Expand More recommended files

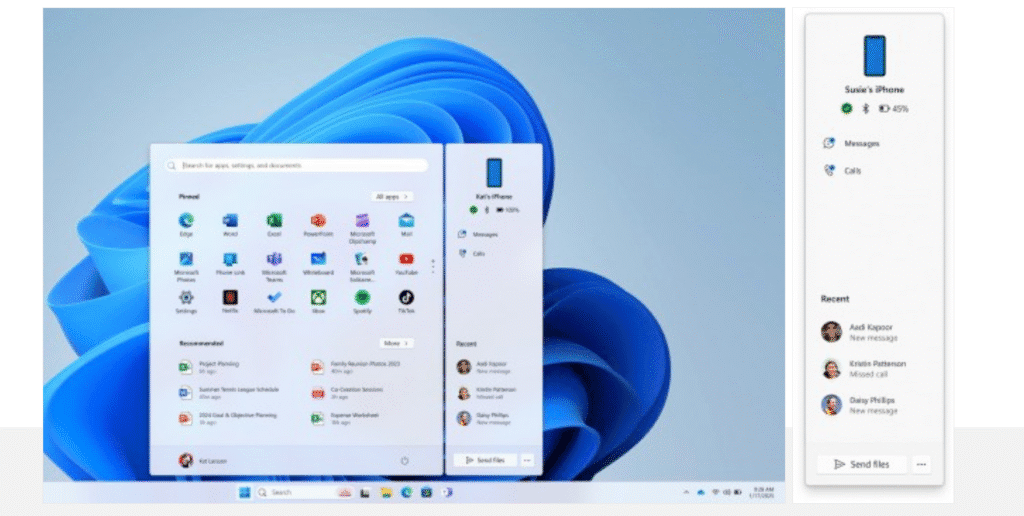[x=395, y=343]
